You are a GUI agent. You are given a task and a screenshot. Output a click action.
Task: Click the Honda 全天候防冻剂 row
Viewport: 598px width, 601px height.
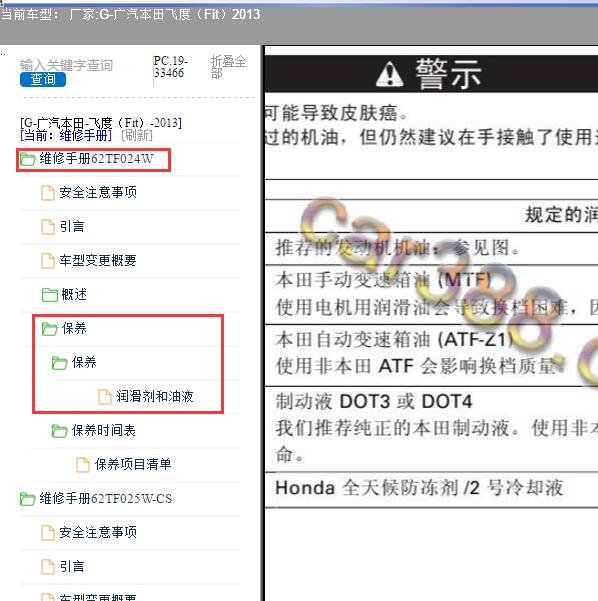coord(431,490)
